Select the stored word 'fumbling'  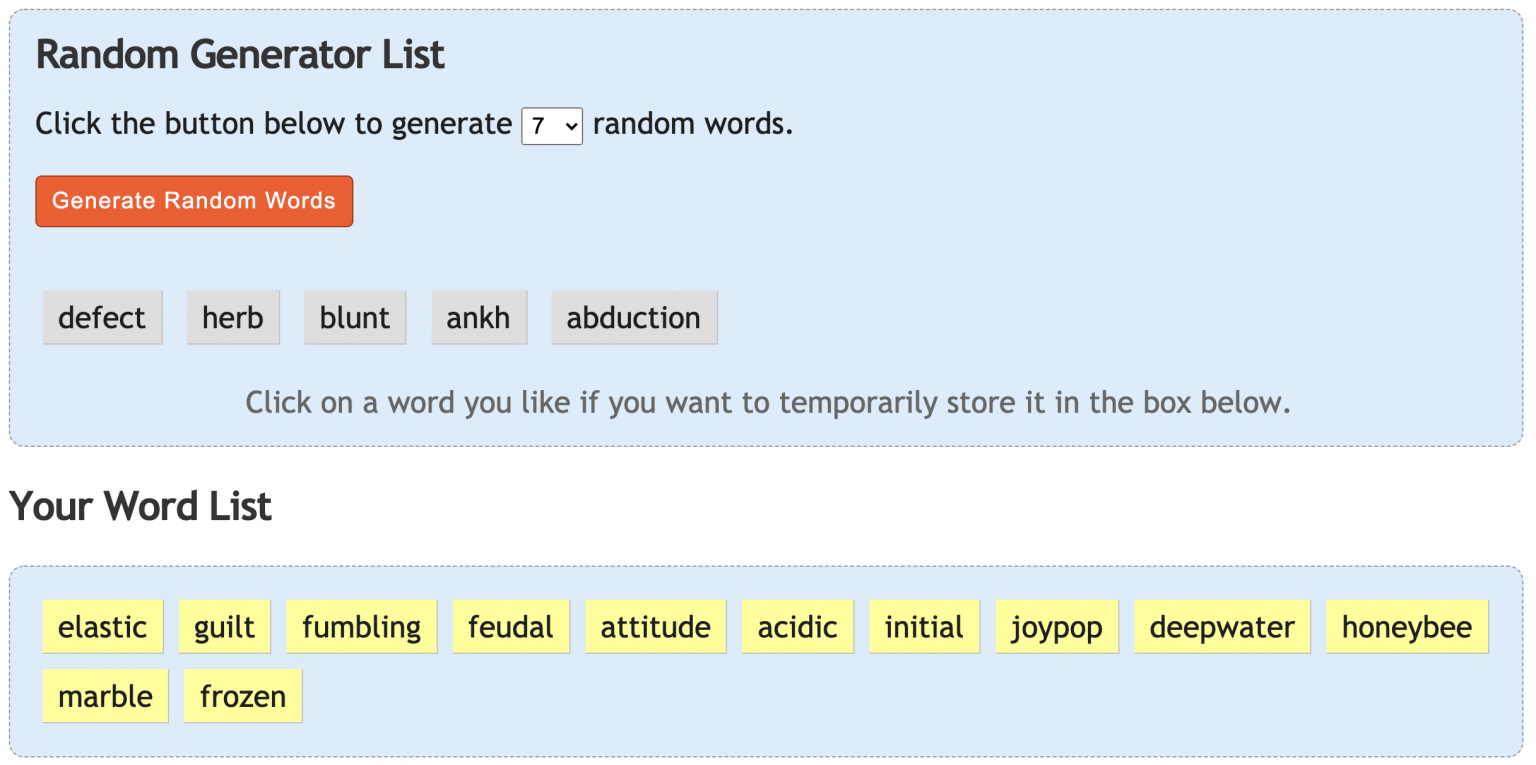tap(362, 627)
